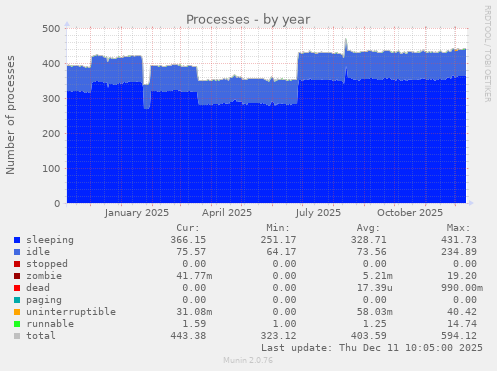This screenshot has height=371, width=497.
Task: Click idle average value 73.56
Action: [x=372, y=252]
